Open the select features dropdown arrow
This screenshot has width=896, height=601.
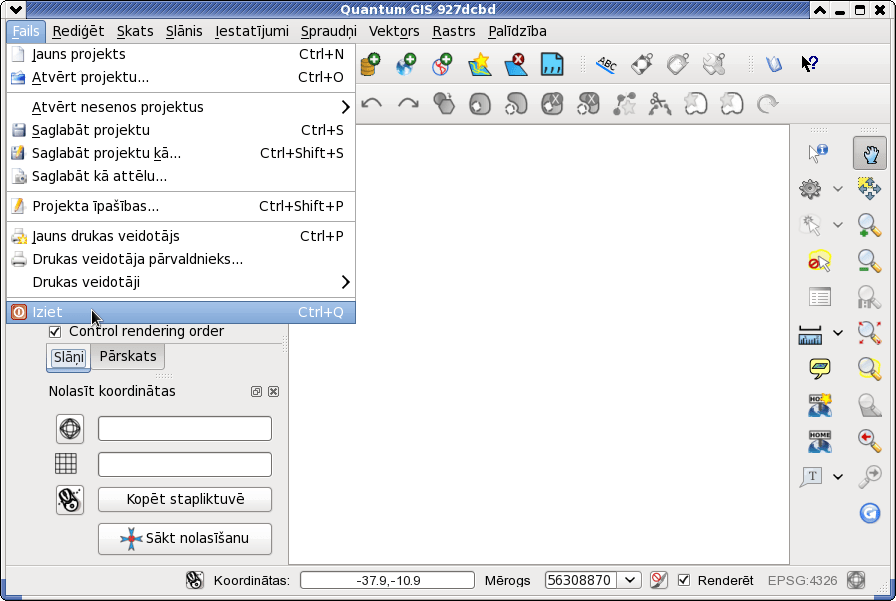[838, 225]
